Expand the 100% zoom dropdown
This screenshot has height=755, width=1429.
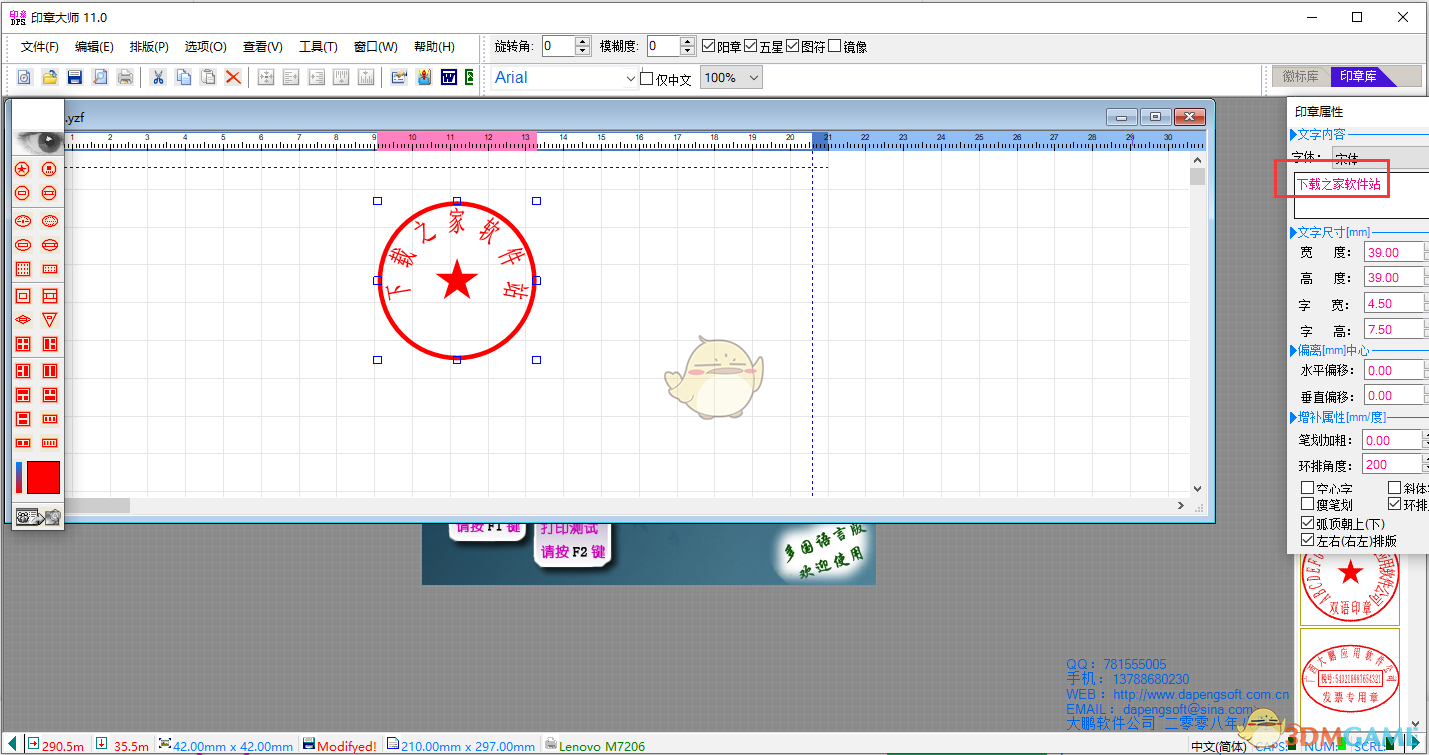[753, 78]
